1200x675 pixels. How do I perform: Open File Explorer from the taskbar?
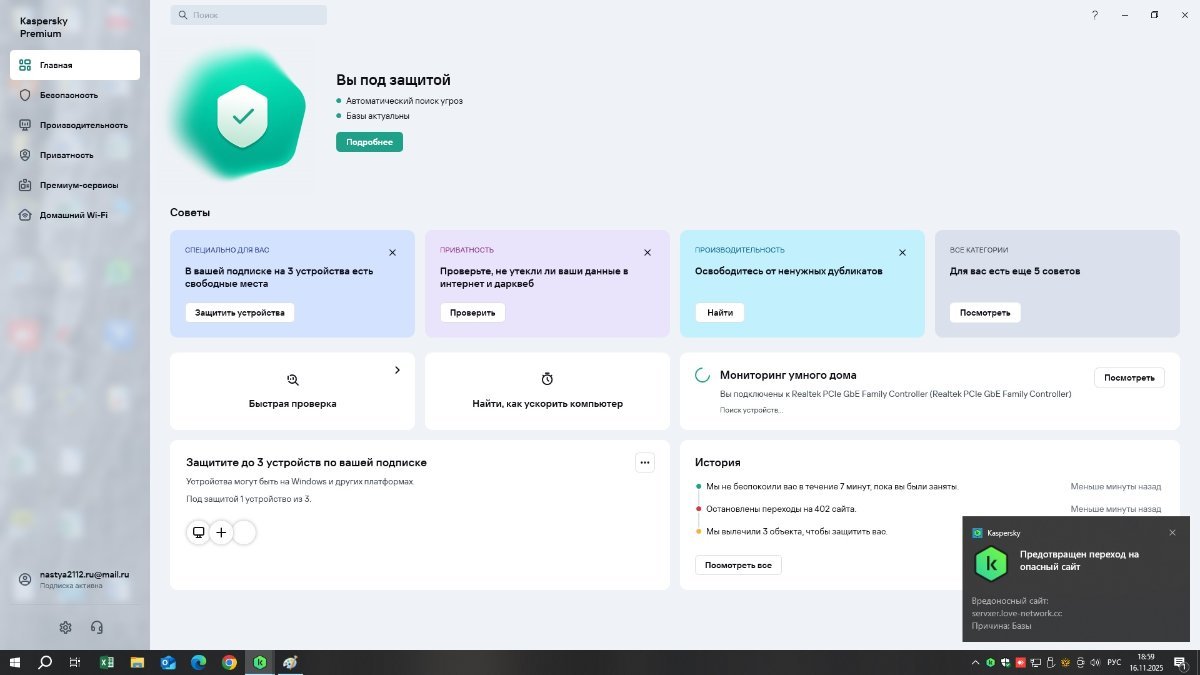coord(137,662)
